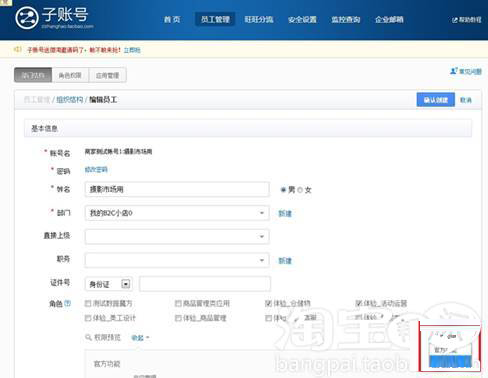Go to 员工管理 in top navigation
Viewport: 488px width, 378px height.
(x=215, y=20)
